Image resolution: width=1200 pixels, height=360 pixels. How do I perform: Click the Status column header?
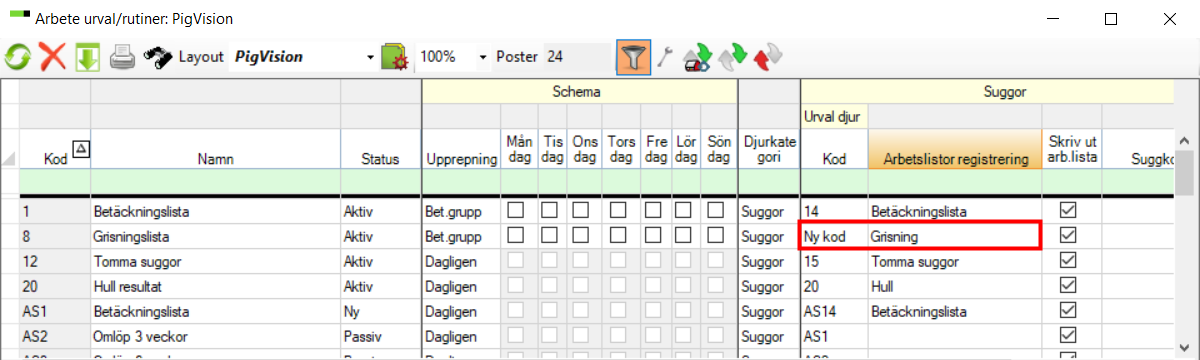click(380, 159)
